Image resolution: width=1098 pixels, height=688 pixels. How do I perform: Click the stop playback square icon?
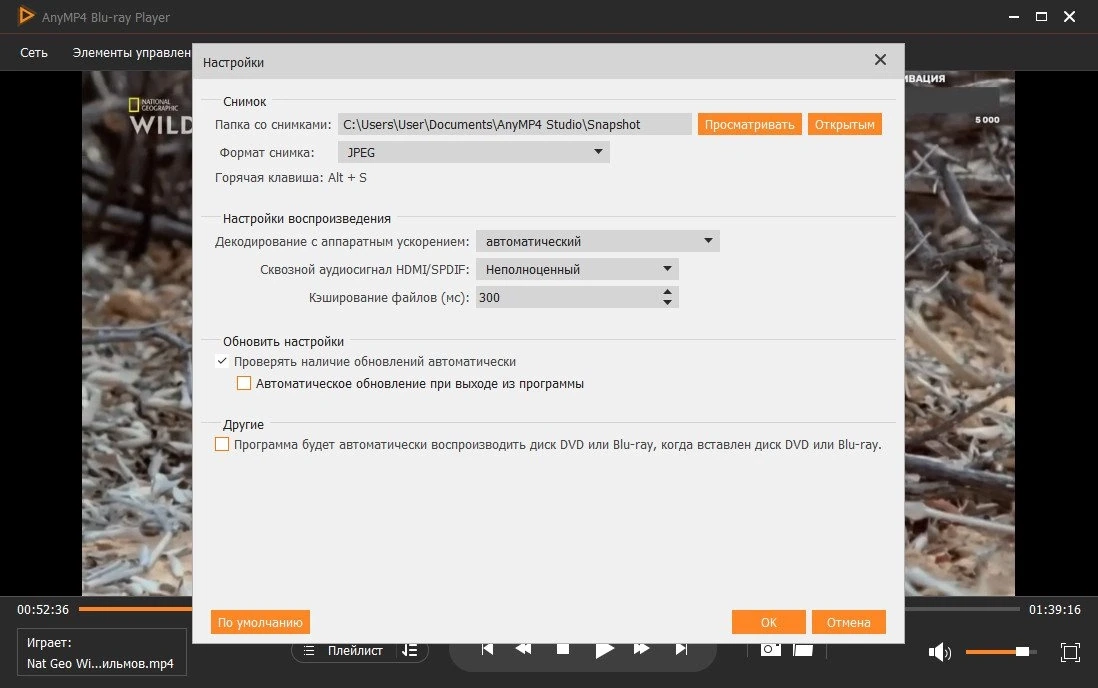562,649
